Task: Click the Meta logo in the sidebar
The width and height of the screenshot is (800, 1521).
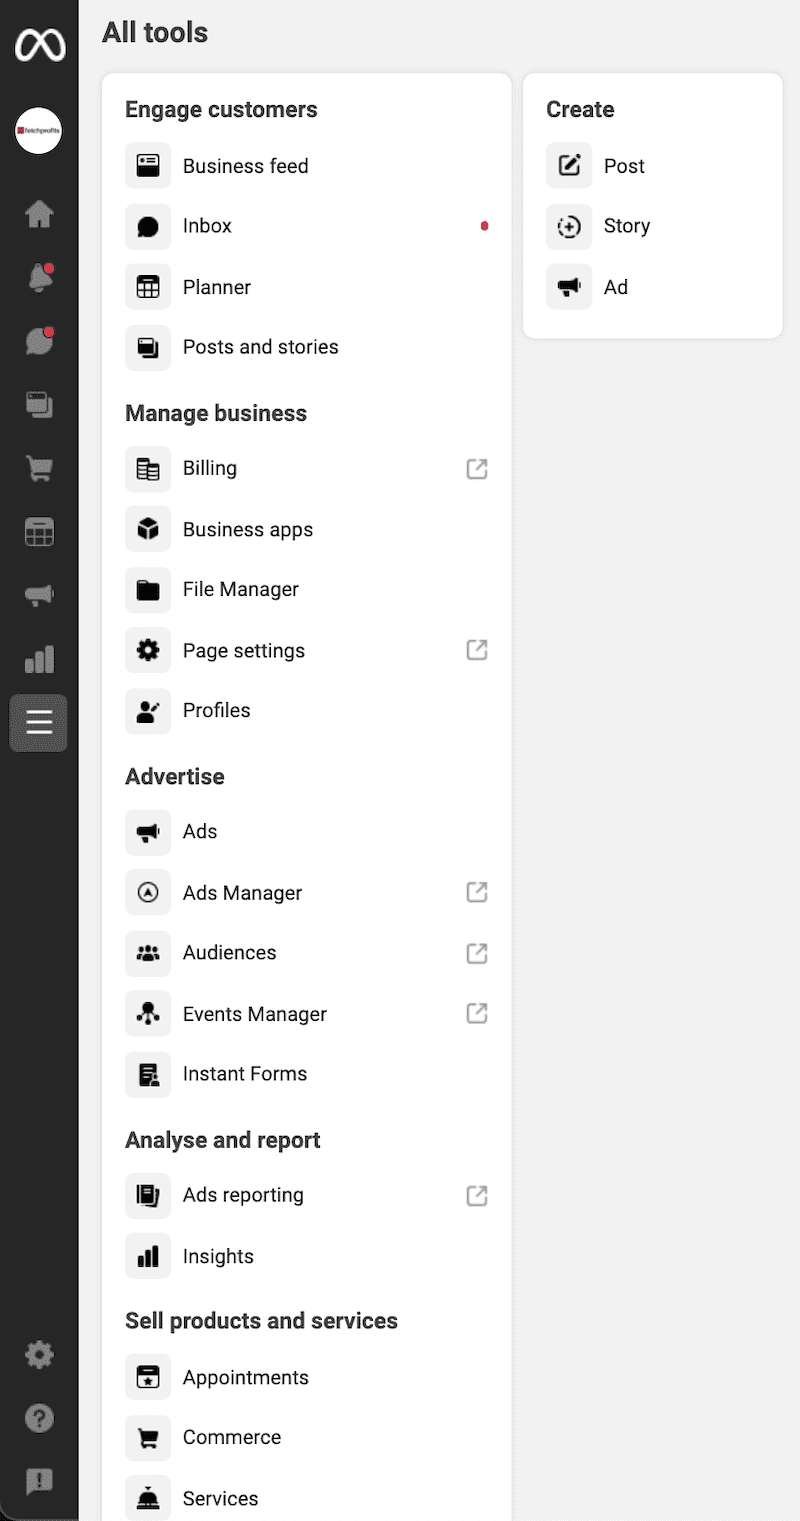Action: 39,45
